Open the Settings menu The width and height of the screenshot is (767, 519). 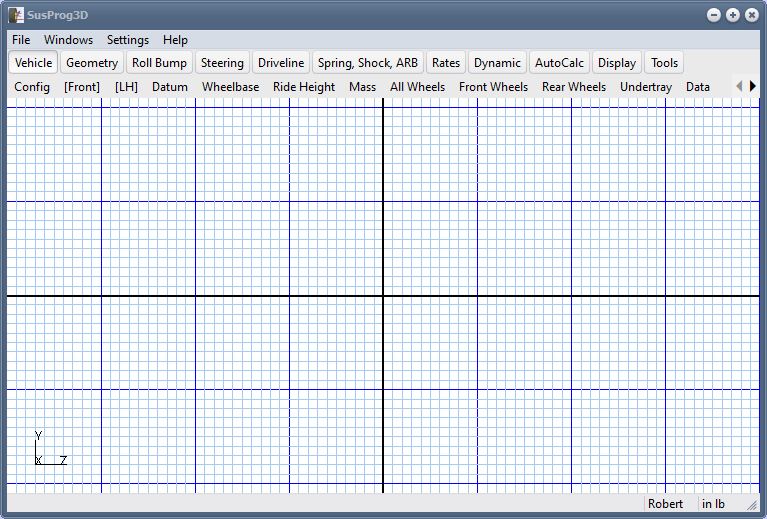coord(128,40)
